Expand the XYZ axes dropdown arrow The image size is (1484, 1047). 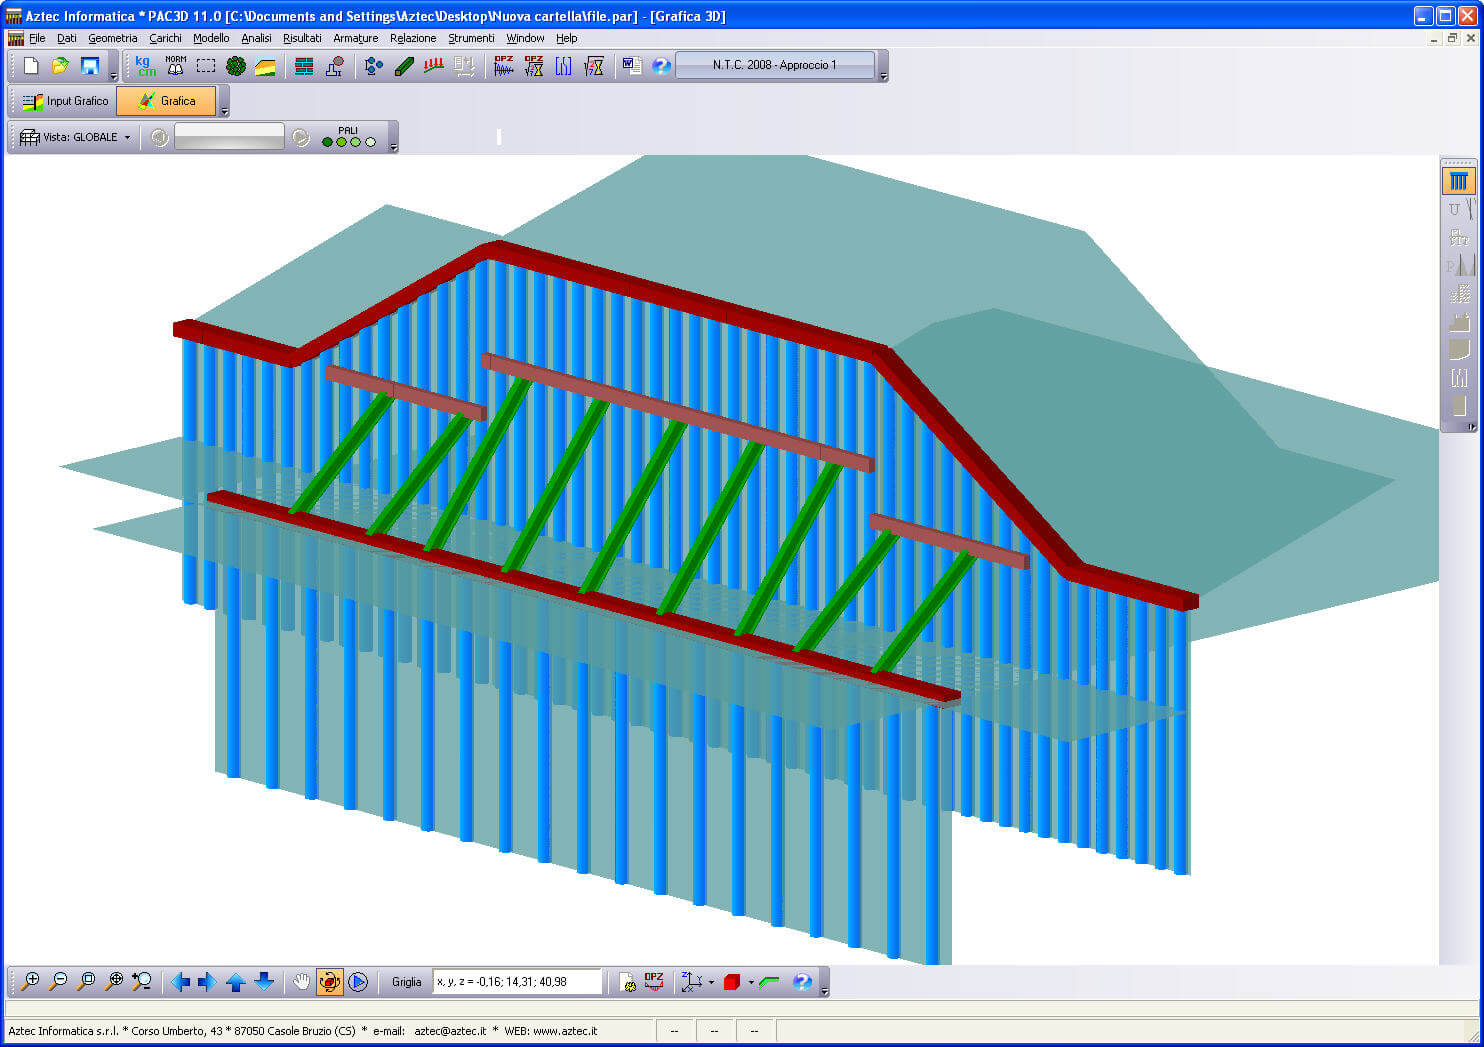pyautogui.click(x=711, y=982)
